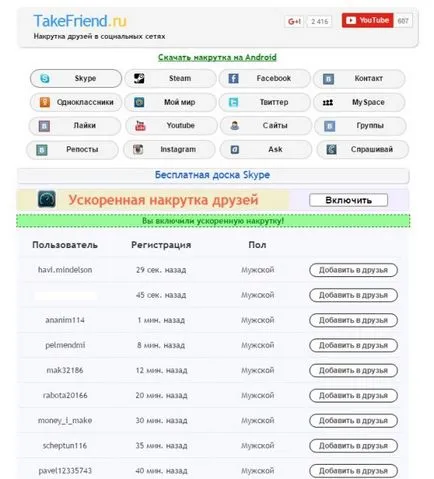This screenshot has height=479, width=434.
Task: Click the MySpace people icon
Action: pyautogui.click(x=328, y=102)
